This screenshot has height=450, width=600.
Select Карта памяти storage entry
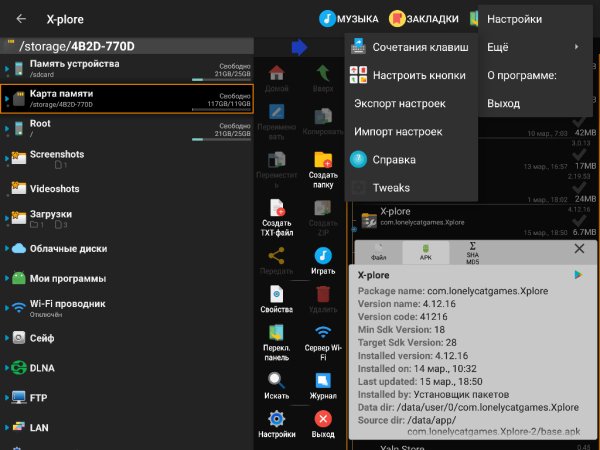[x=127, y=99]
